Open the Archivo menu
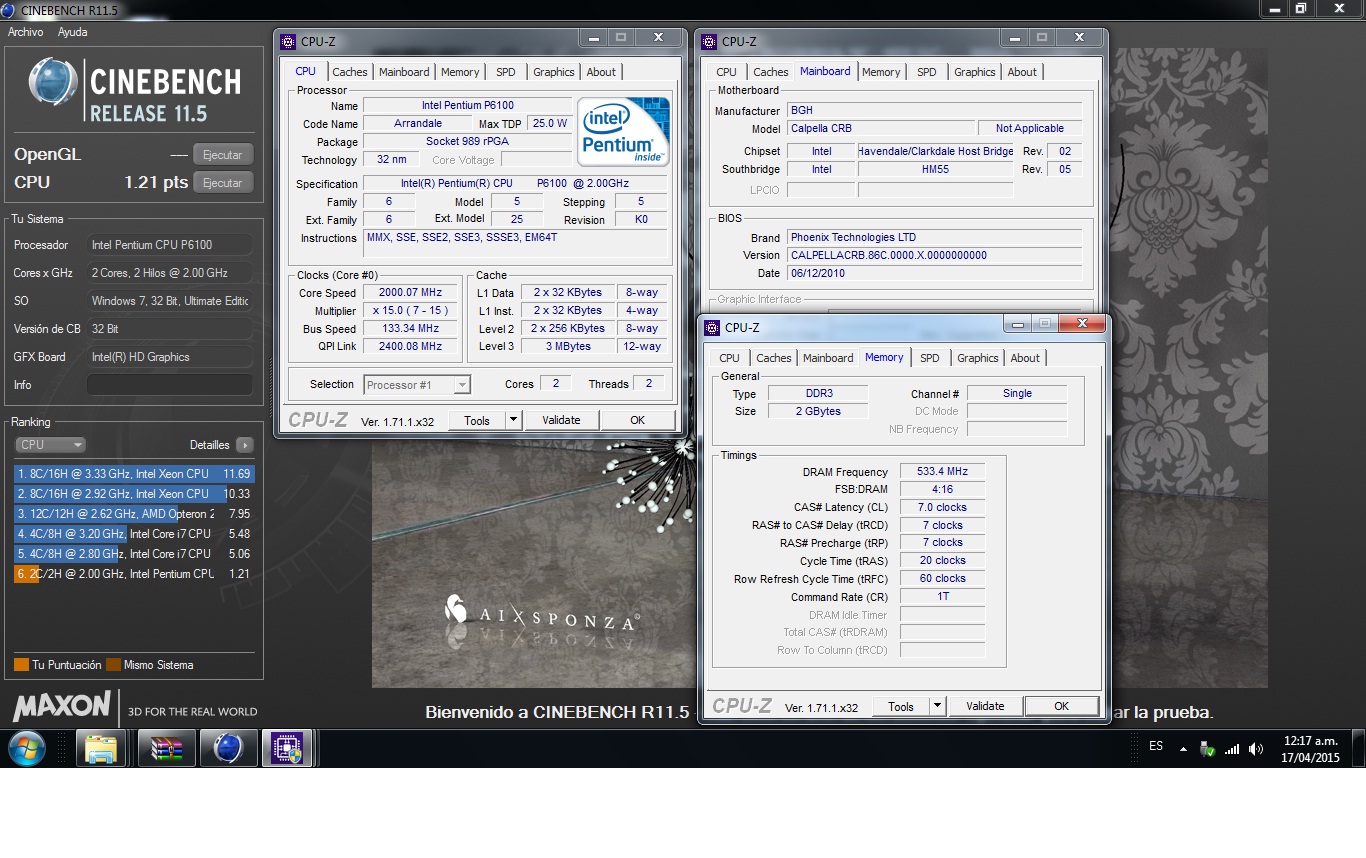The width and height of the screenshot is (1366, 858). tap(25, 32)
